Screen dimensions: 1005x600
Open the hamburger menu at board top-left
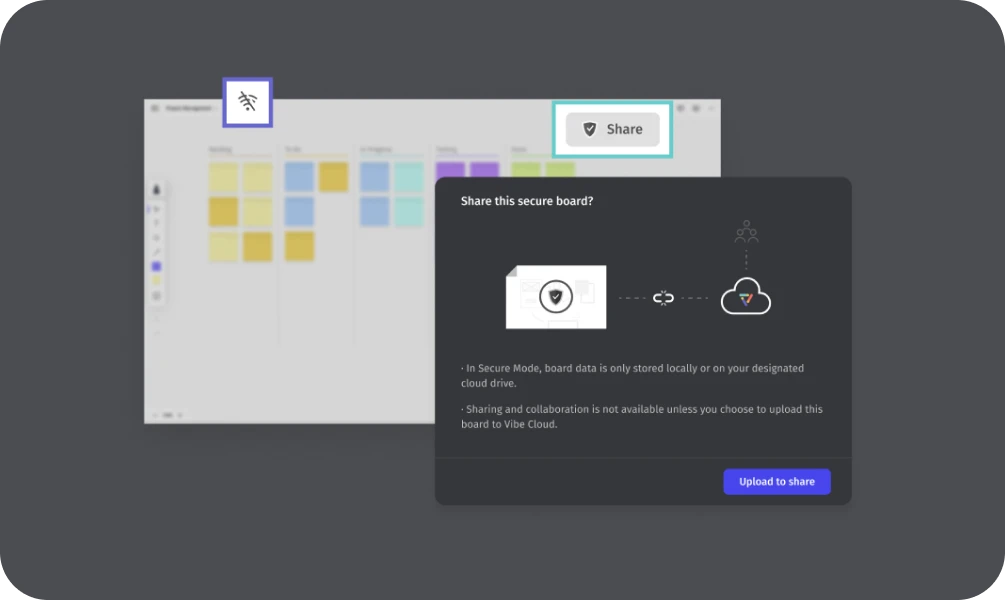pyautogui.click(x=154, y=108)
